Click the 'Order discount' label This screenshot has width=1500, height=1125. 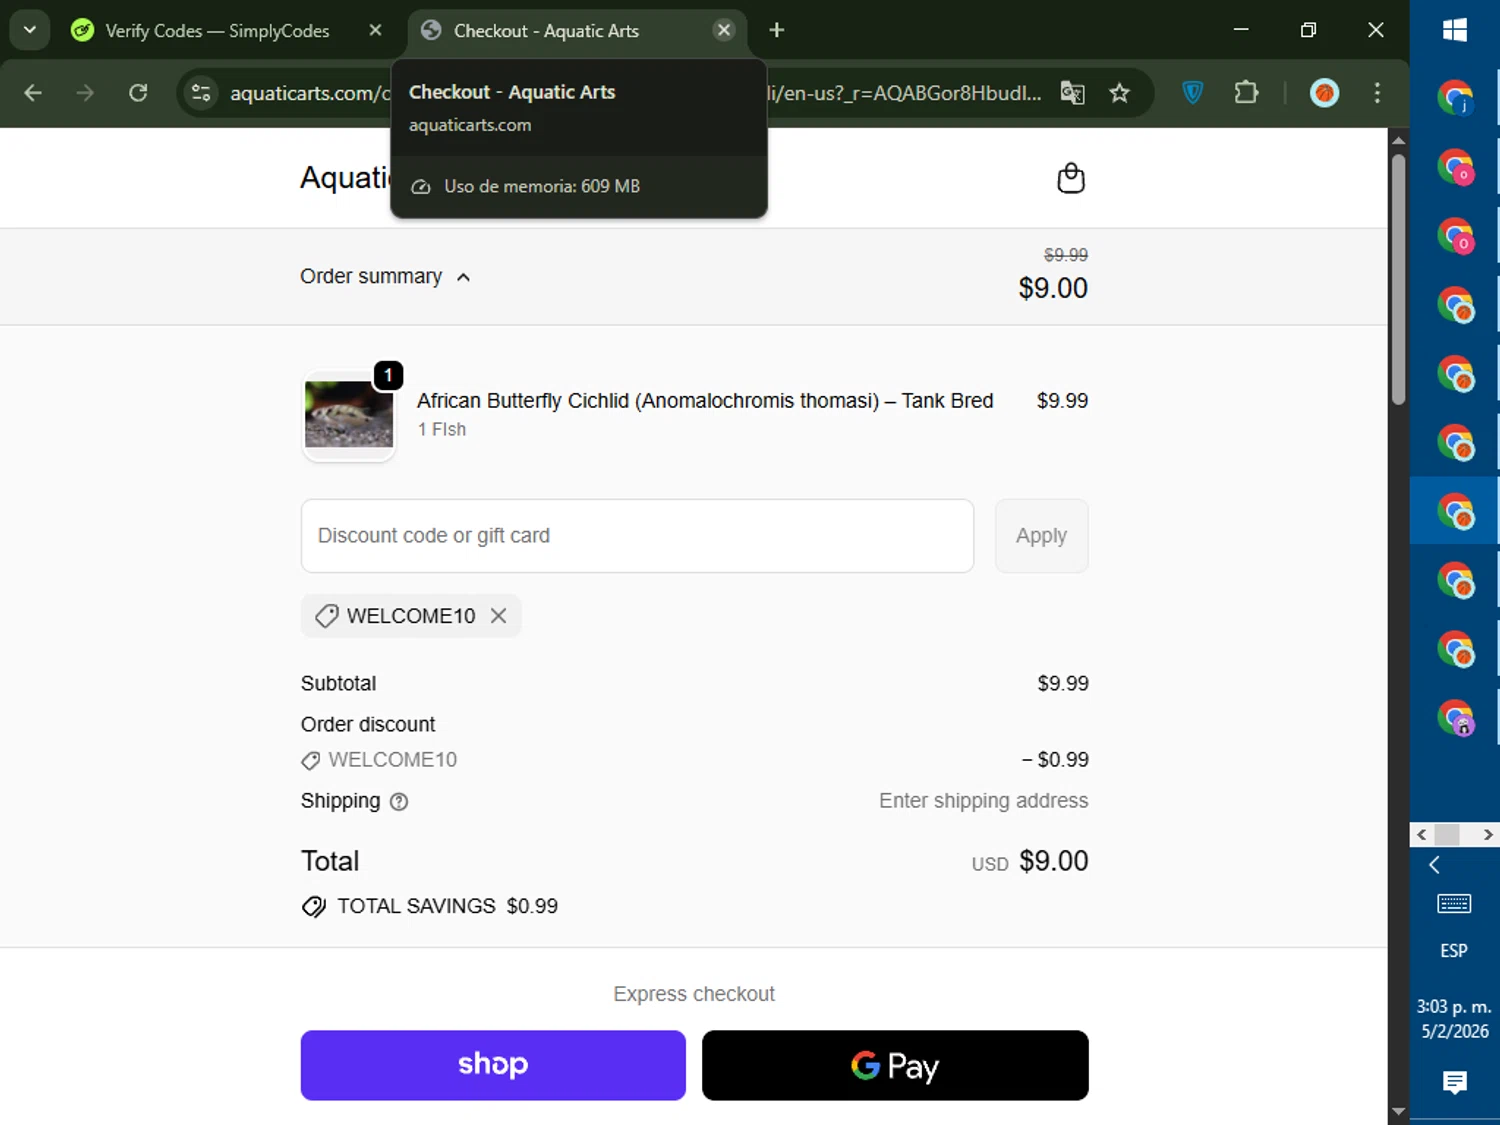[368, 724]
